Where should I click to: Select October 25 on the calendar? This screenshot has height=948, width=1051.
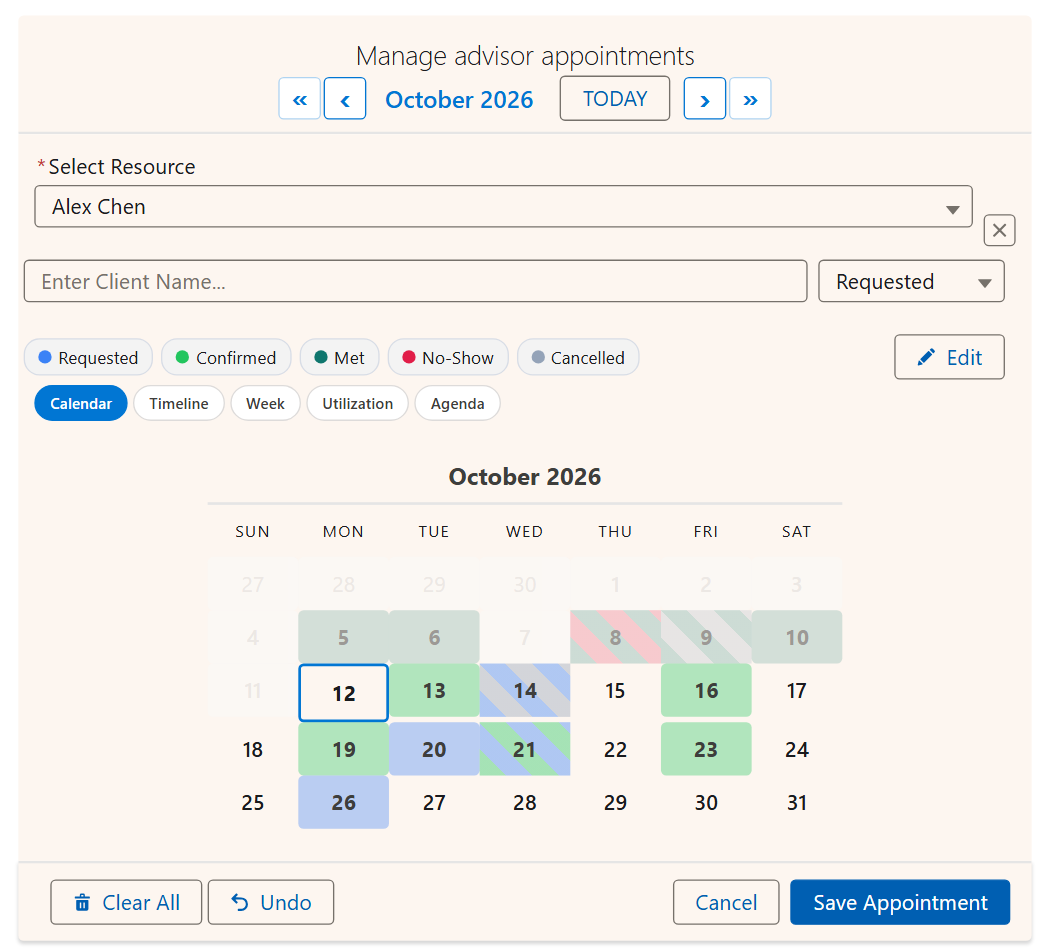253,802
